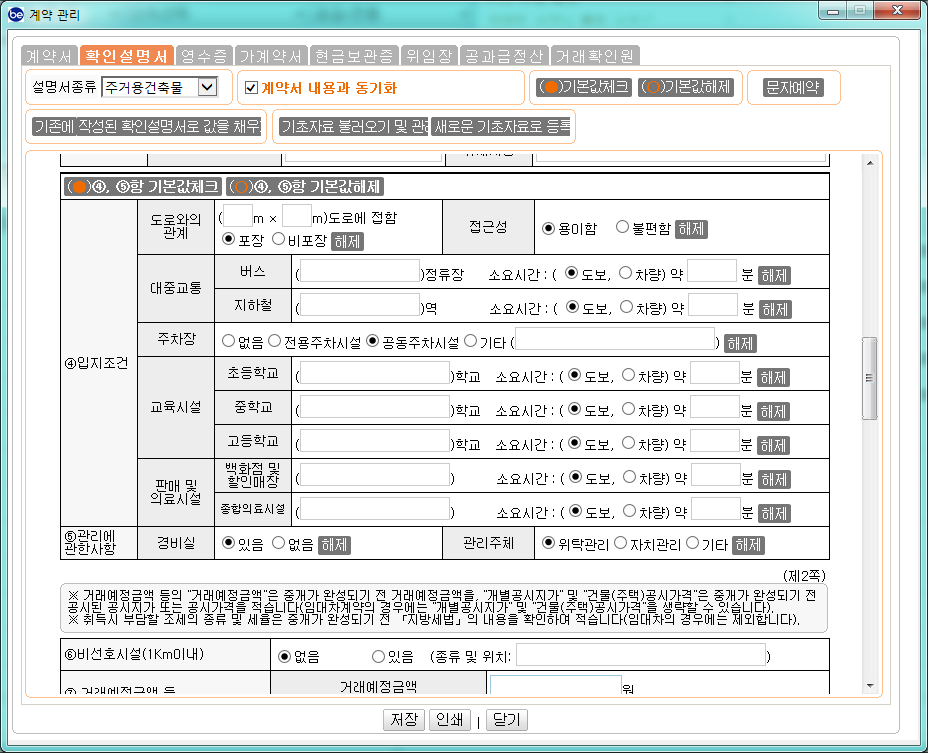
Task: Click the ④, ⑤항 기본값해제 button
Action: (x=305, y=187)
